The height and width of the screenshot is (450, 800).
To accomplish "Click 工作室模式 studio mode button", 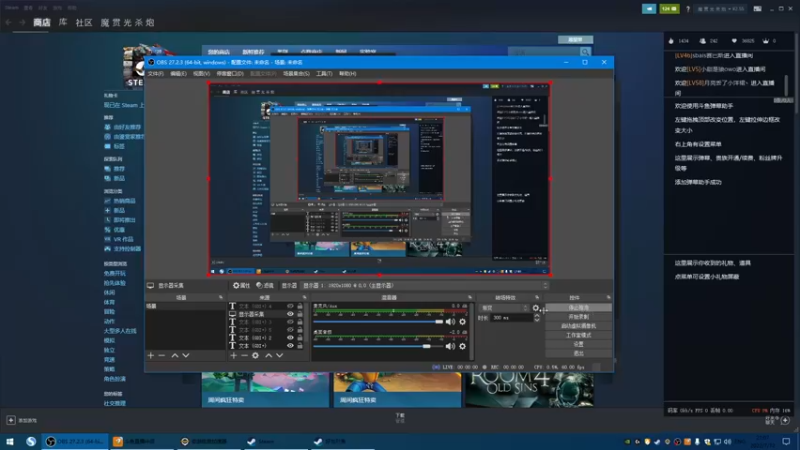I will click(x=579, y=335).
